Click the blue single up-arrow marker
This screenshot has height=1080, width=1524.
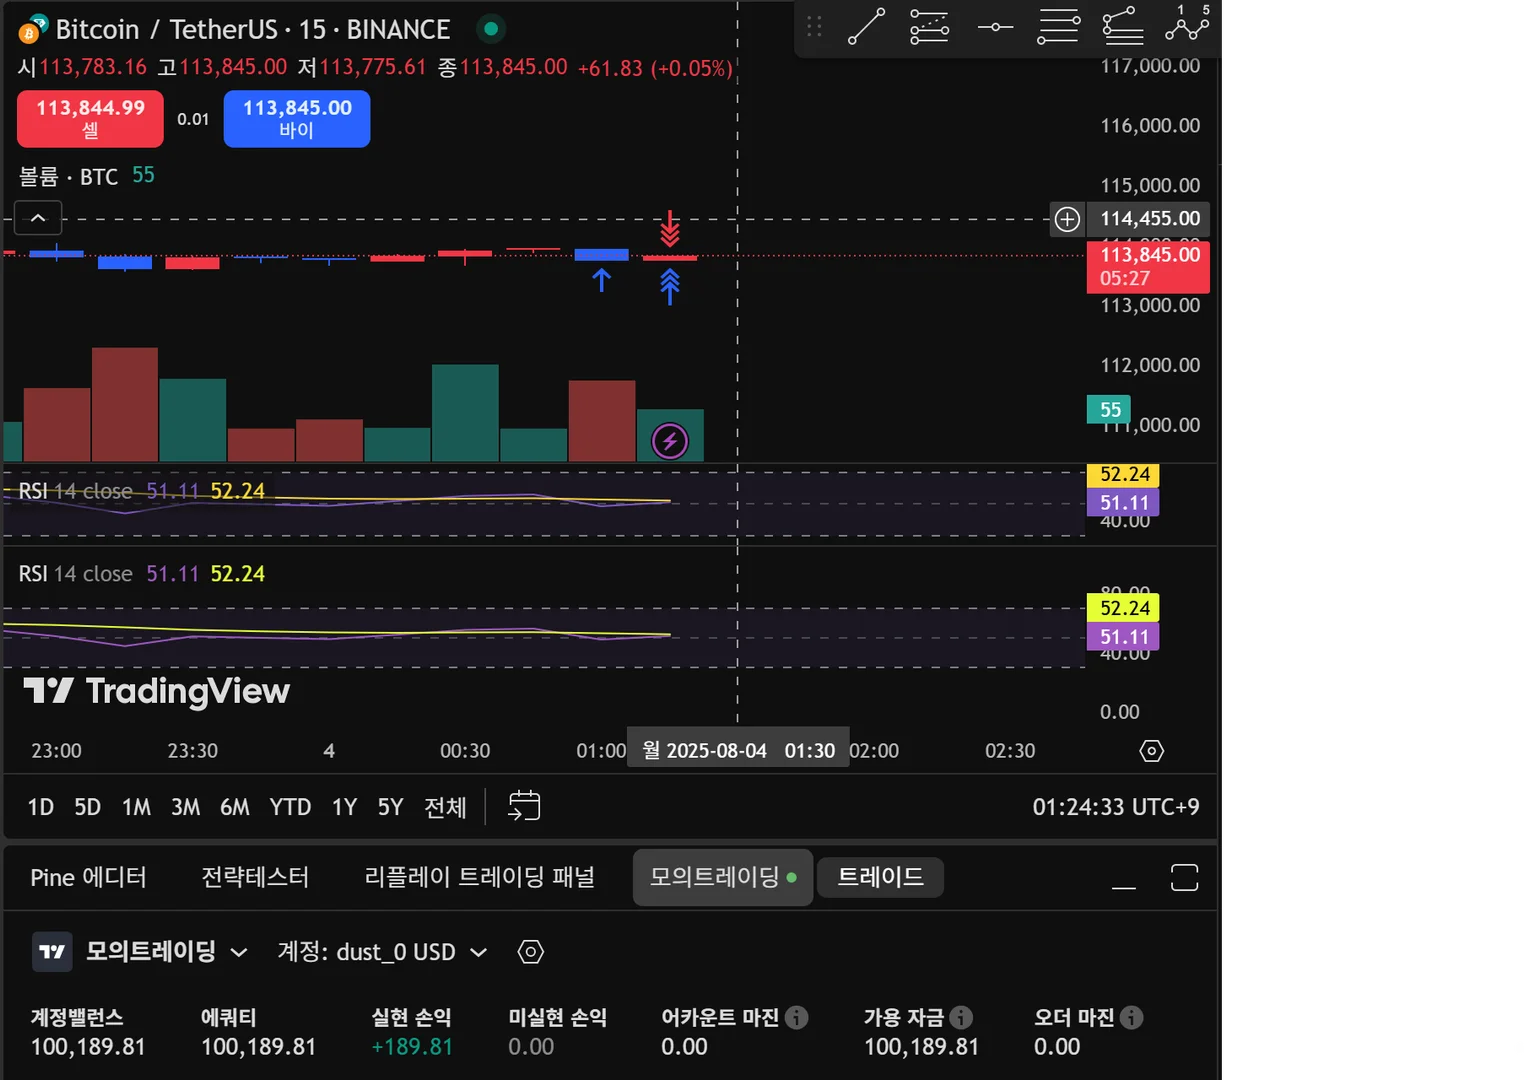pos(601,280)
